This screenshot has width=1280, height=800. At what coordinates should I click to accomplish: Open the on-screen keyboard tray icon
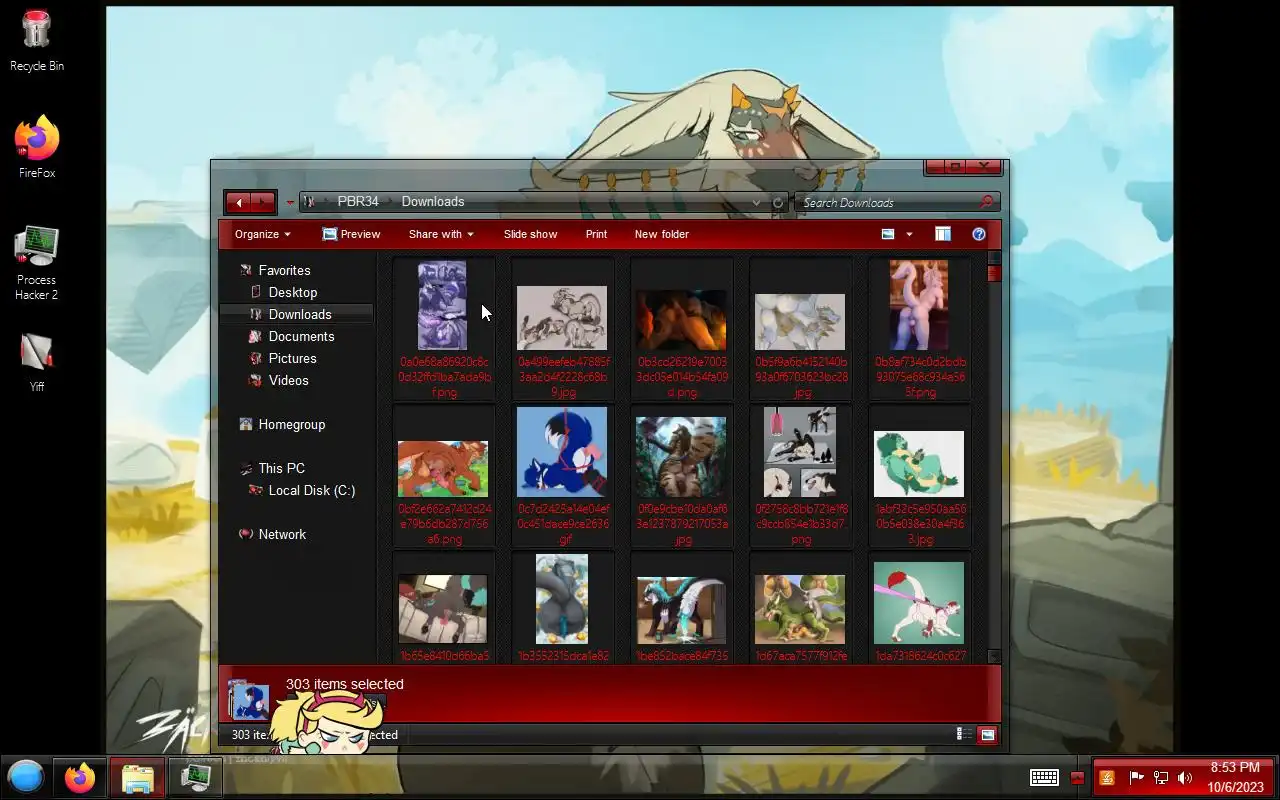coord(1045,778)
